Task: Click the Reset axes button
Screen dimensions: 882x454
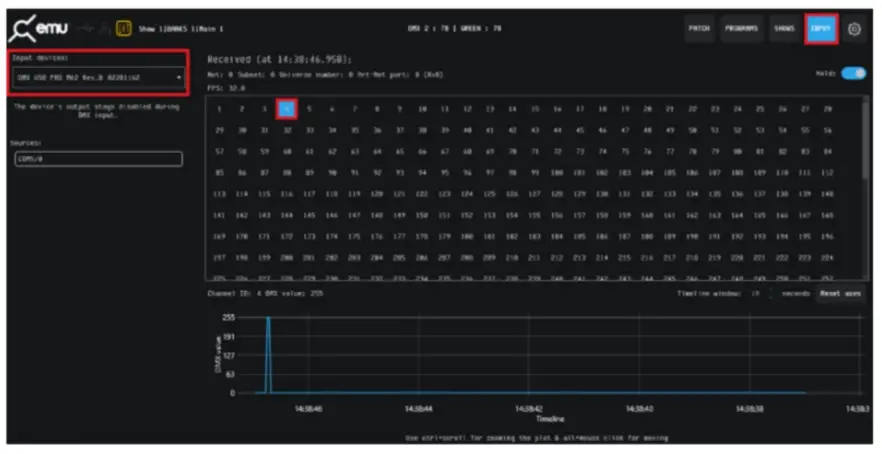Action: coord(840,294)
